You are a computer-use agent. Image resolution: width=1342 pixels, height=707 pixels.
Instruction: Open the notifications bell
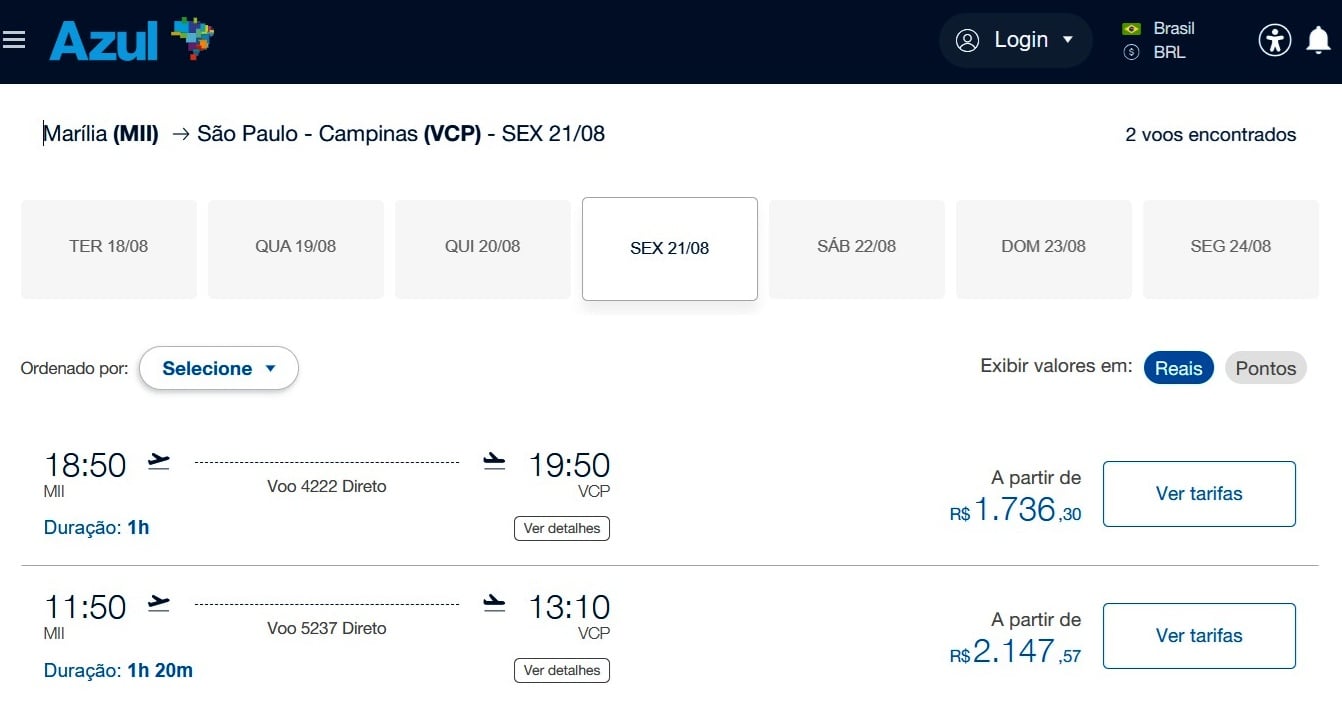(1319, 40)
